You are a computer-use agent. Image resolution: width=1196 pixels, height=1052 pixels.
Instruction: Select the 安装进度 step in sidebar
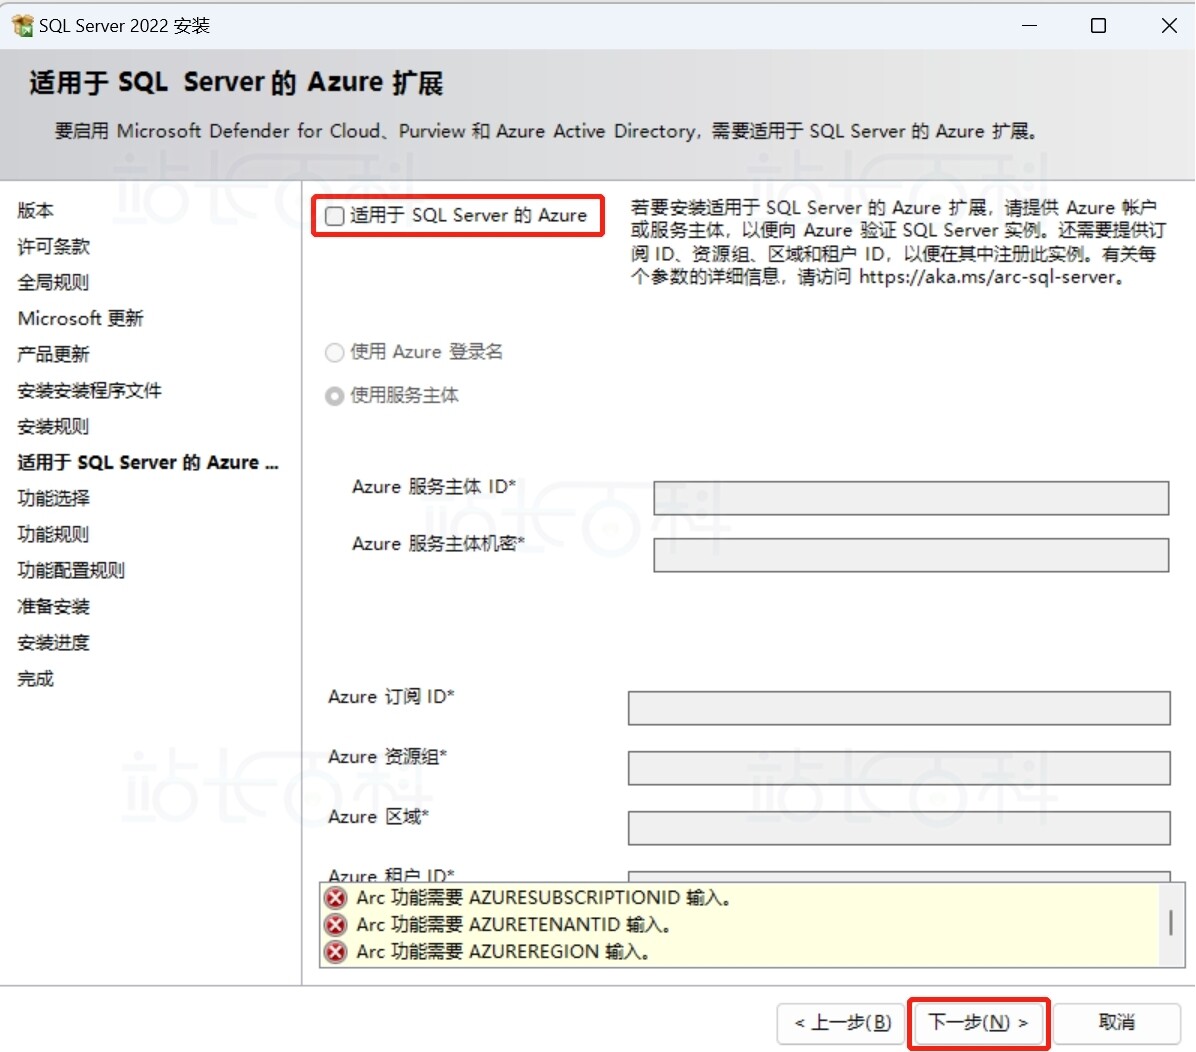(53, 643)
